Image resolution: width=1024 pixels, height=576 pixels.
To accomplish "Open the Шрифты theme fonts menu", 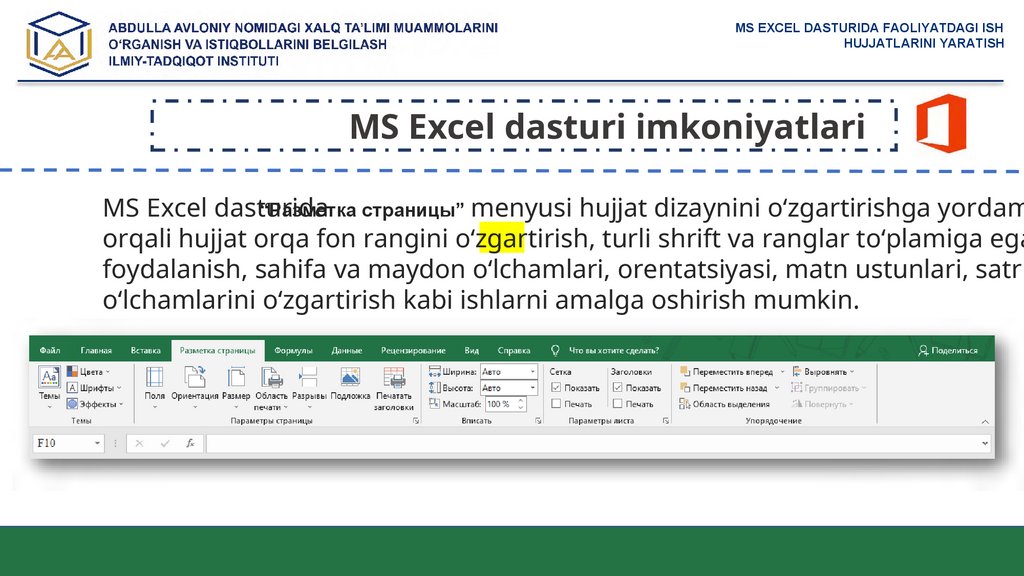I will [x=94, y=388].
